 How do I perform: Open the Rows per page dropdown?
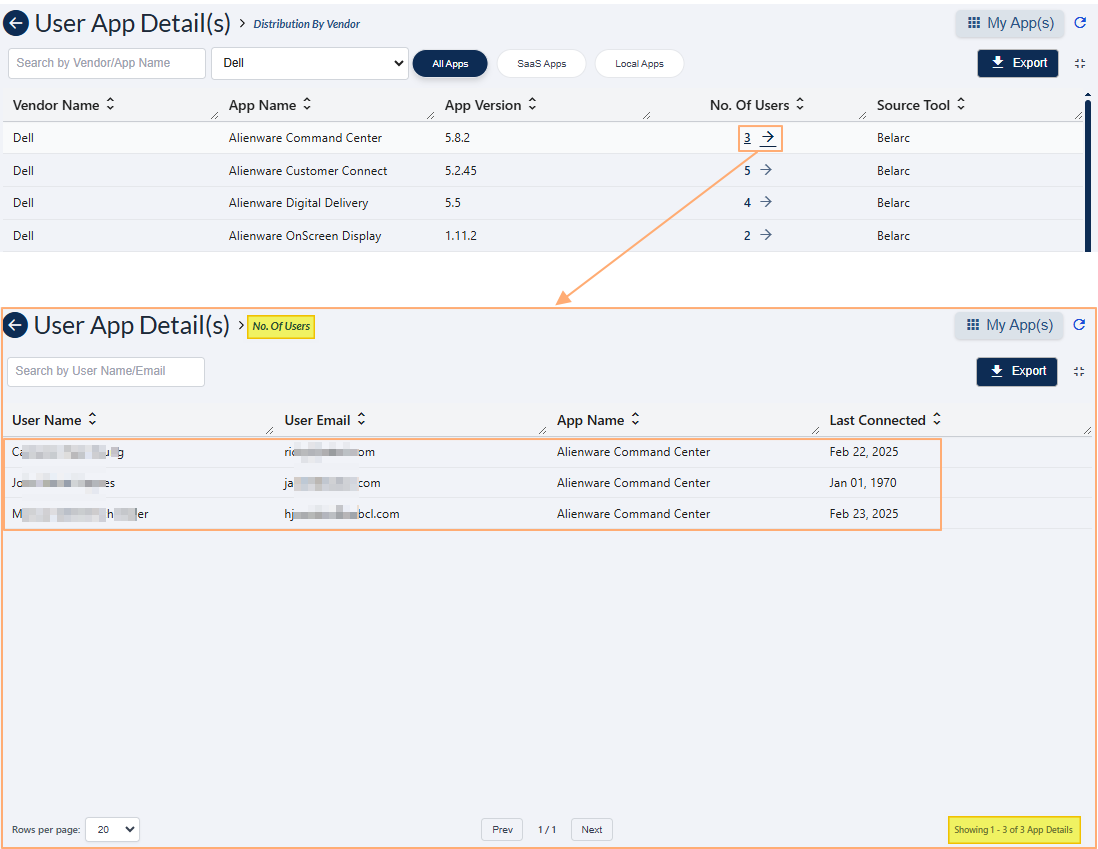coord(112,829)
